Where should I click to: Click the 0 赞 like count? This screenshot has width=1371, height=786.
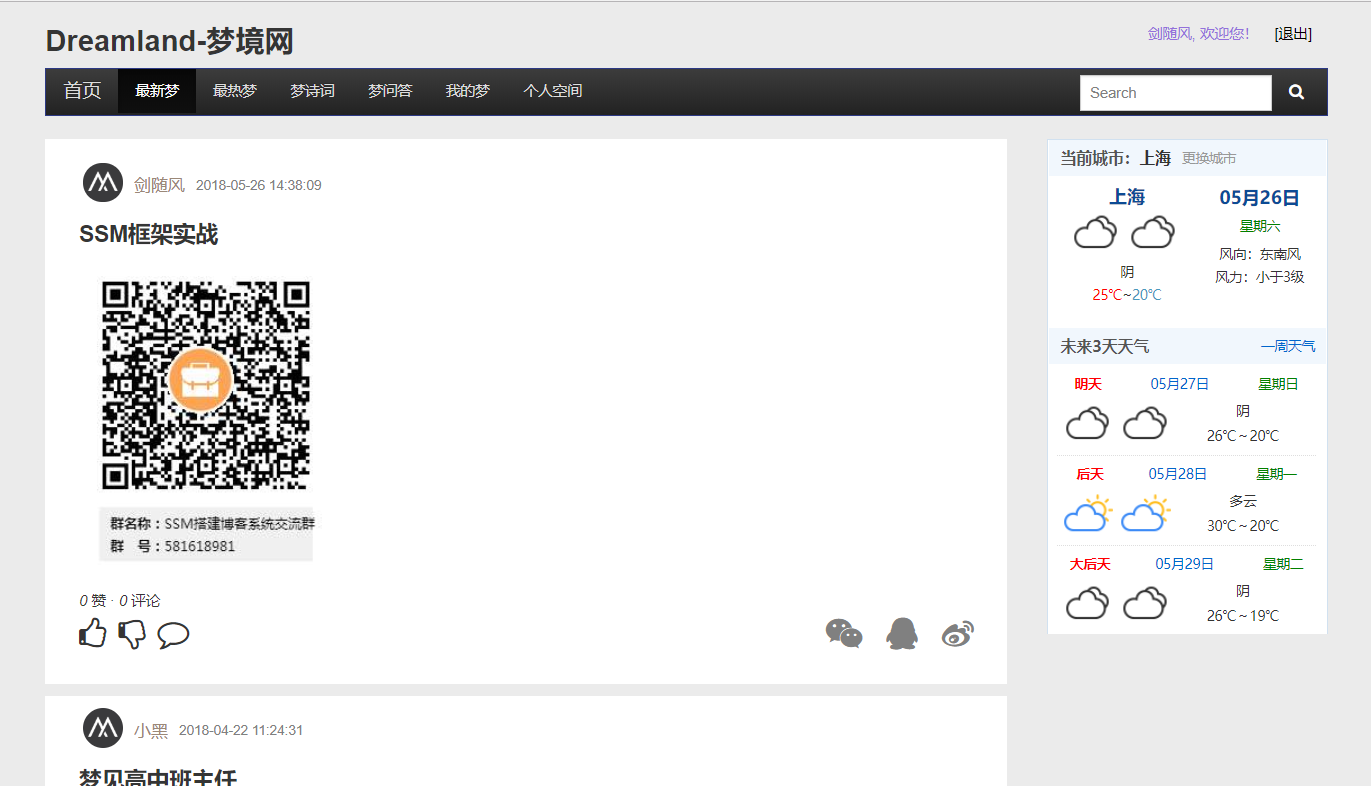[x=93, y=601]
